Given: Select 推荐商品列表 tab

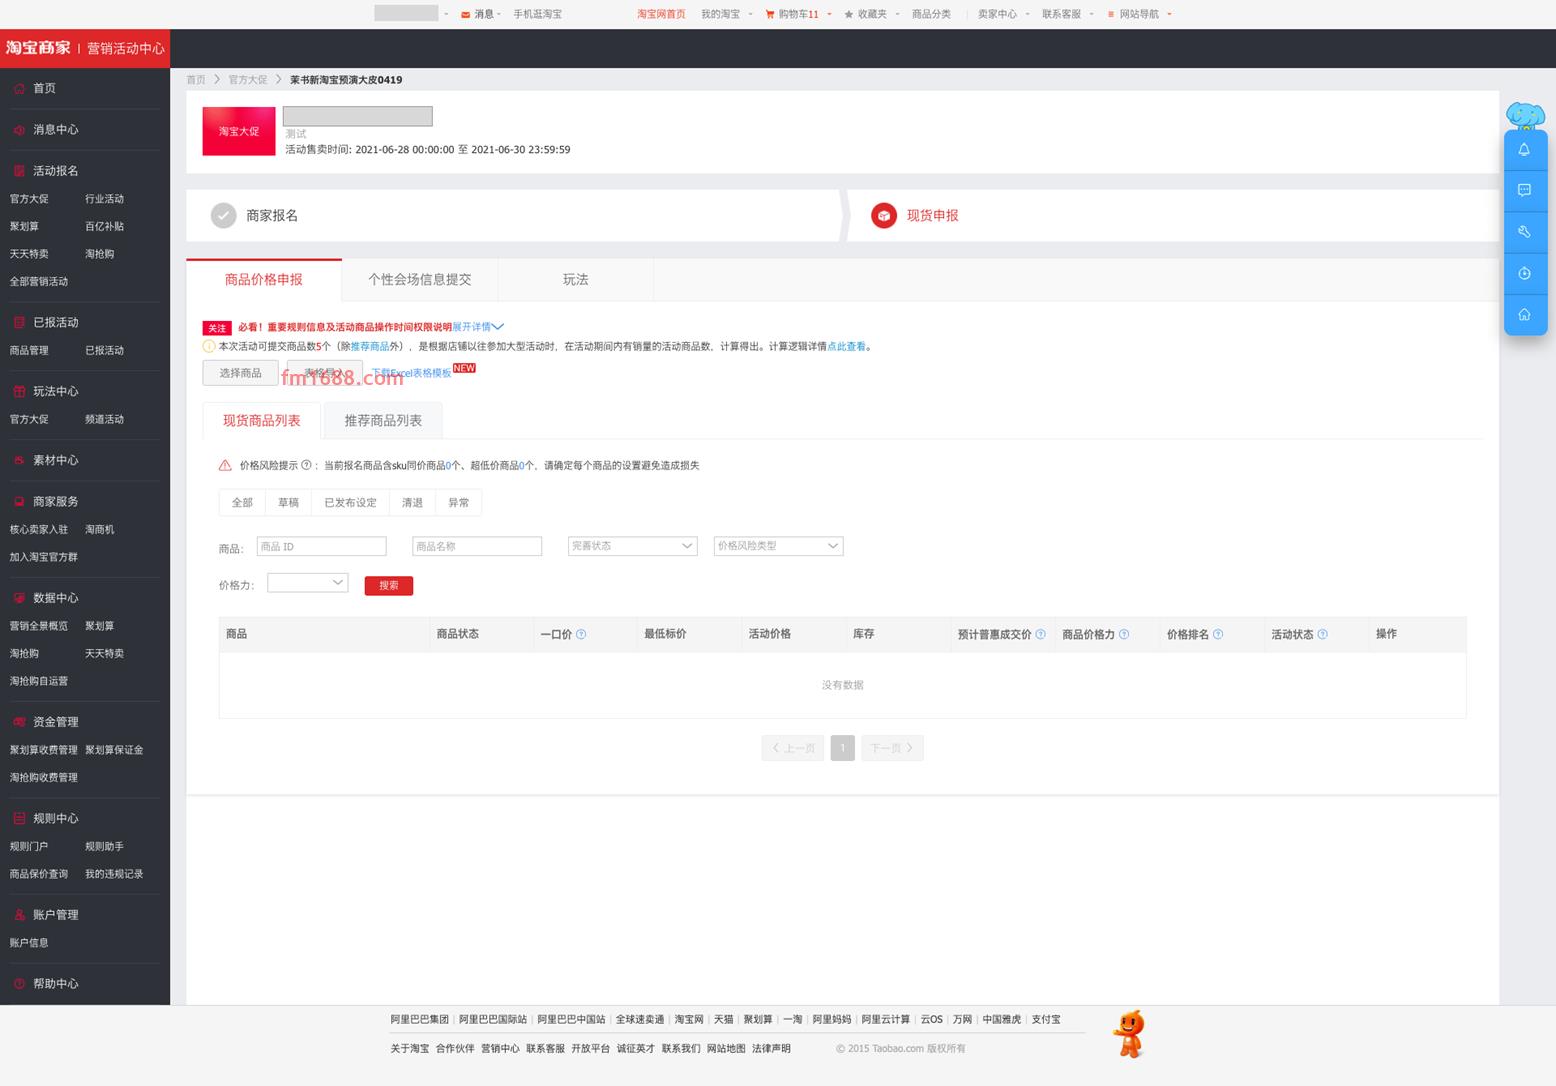Looking at the screenshot, I should pos(383,421).
